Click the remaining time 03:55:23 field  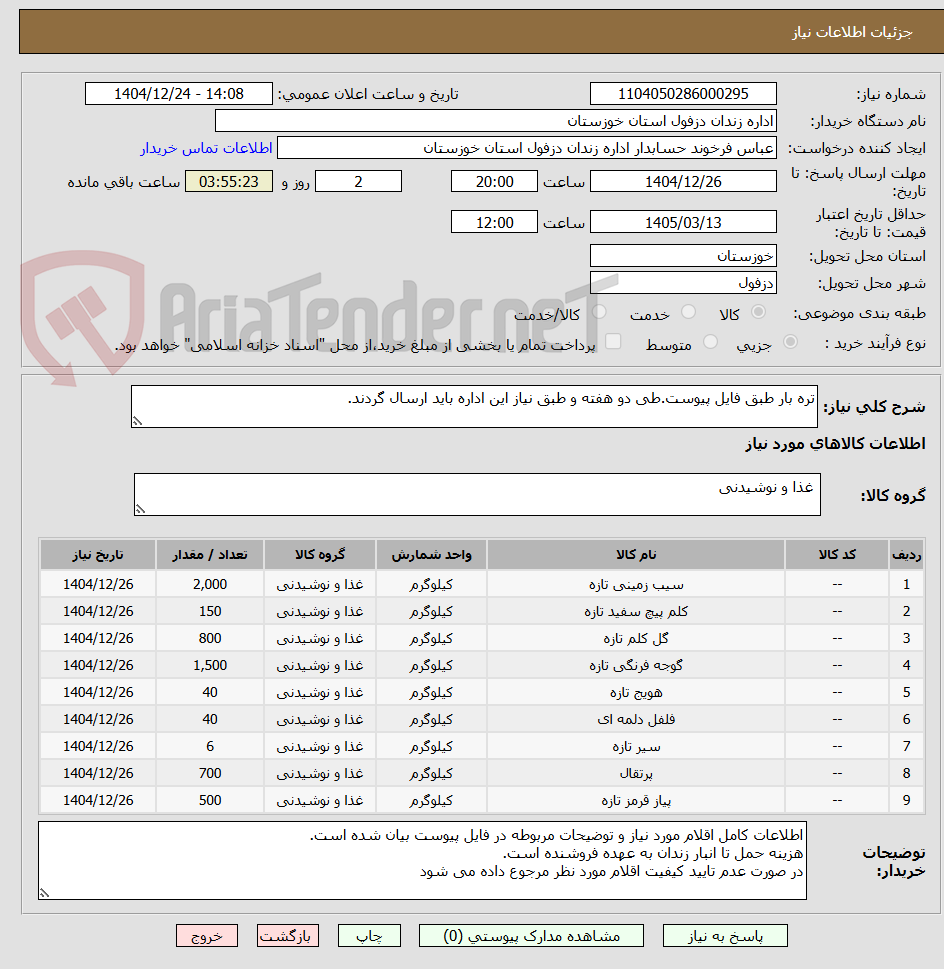coord(229,182)
